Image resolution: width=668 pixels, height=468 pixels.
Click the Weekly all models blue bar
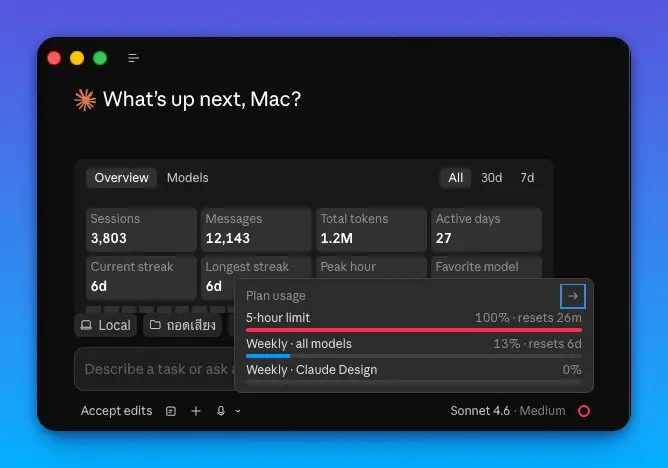point(268,356)
